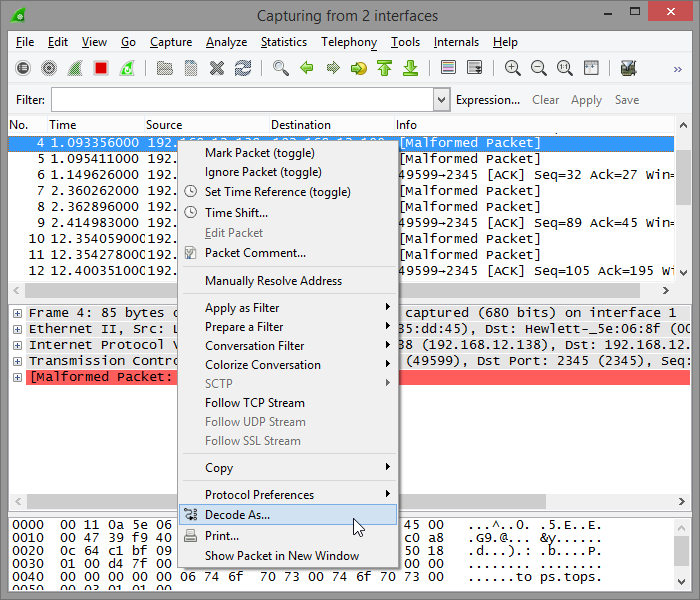Reload the capture file icon

pyautogui.click(x=243, y=68)
